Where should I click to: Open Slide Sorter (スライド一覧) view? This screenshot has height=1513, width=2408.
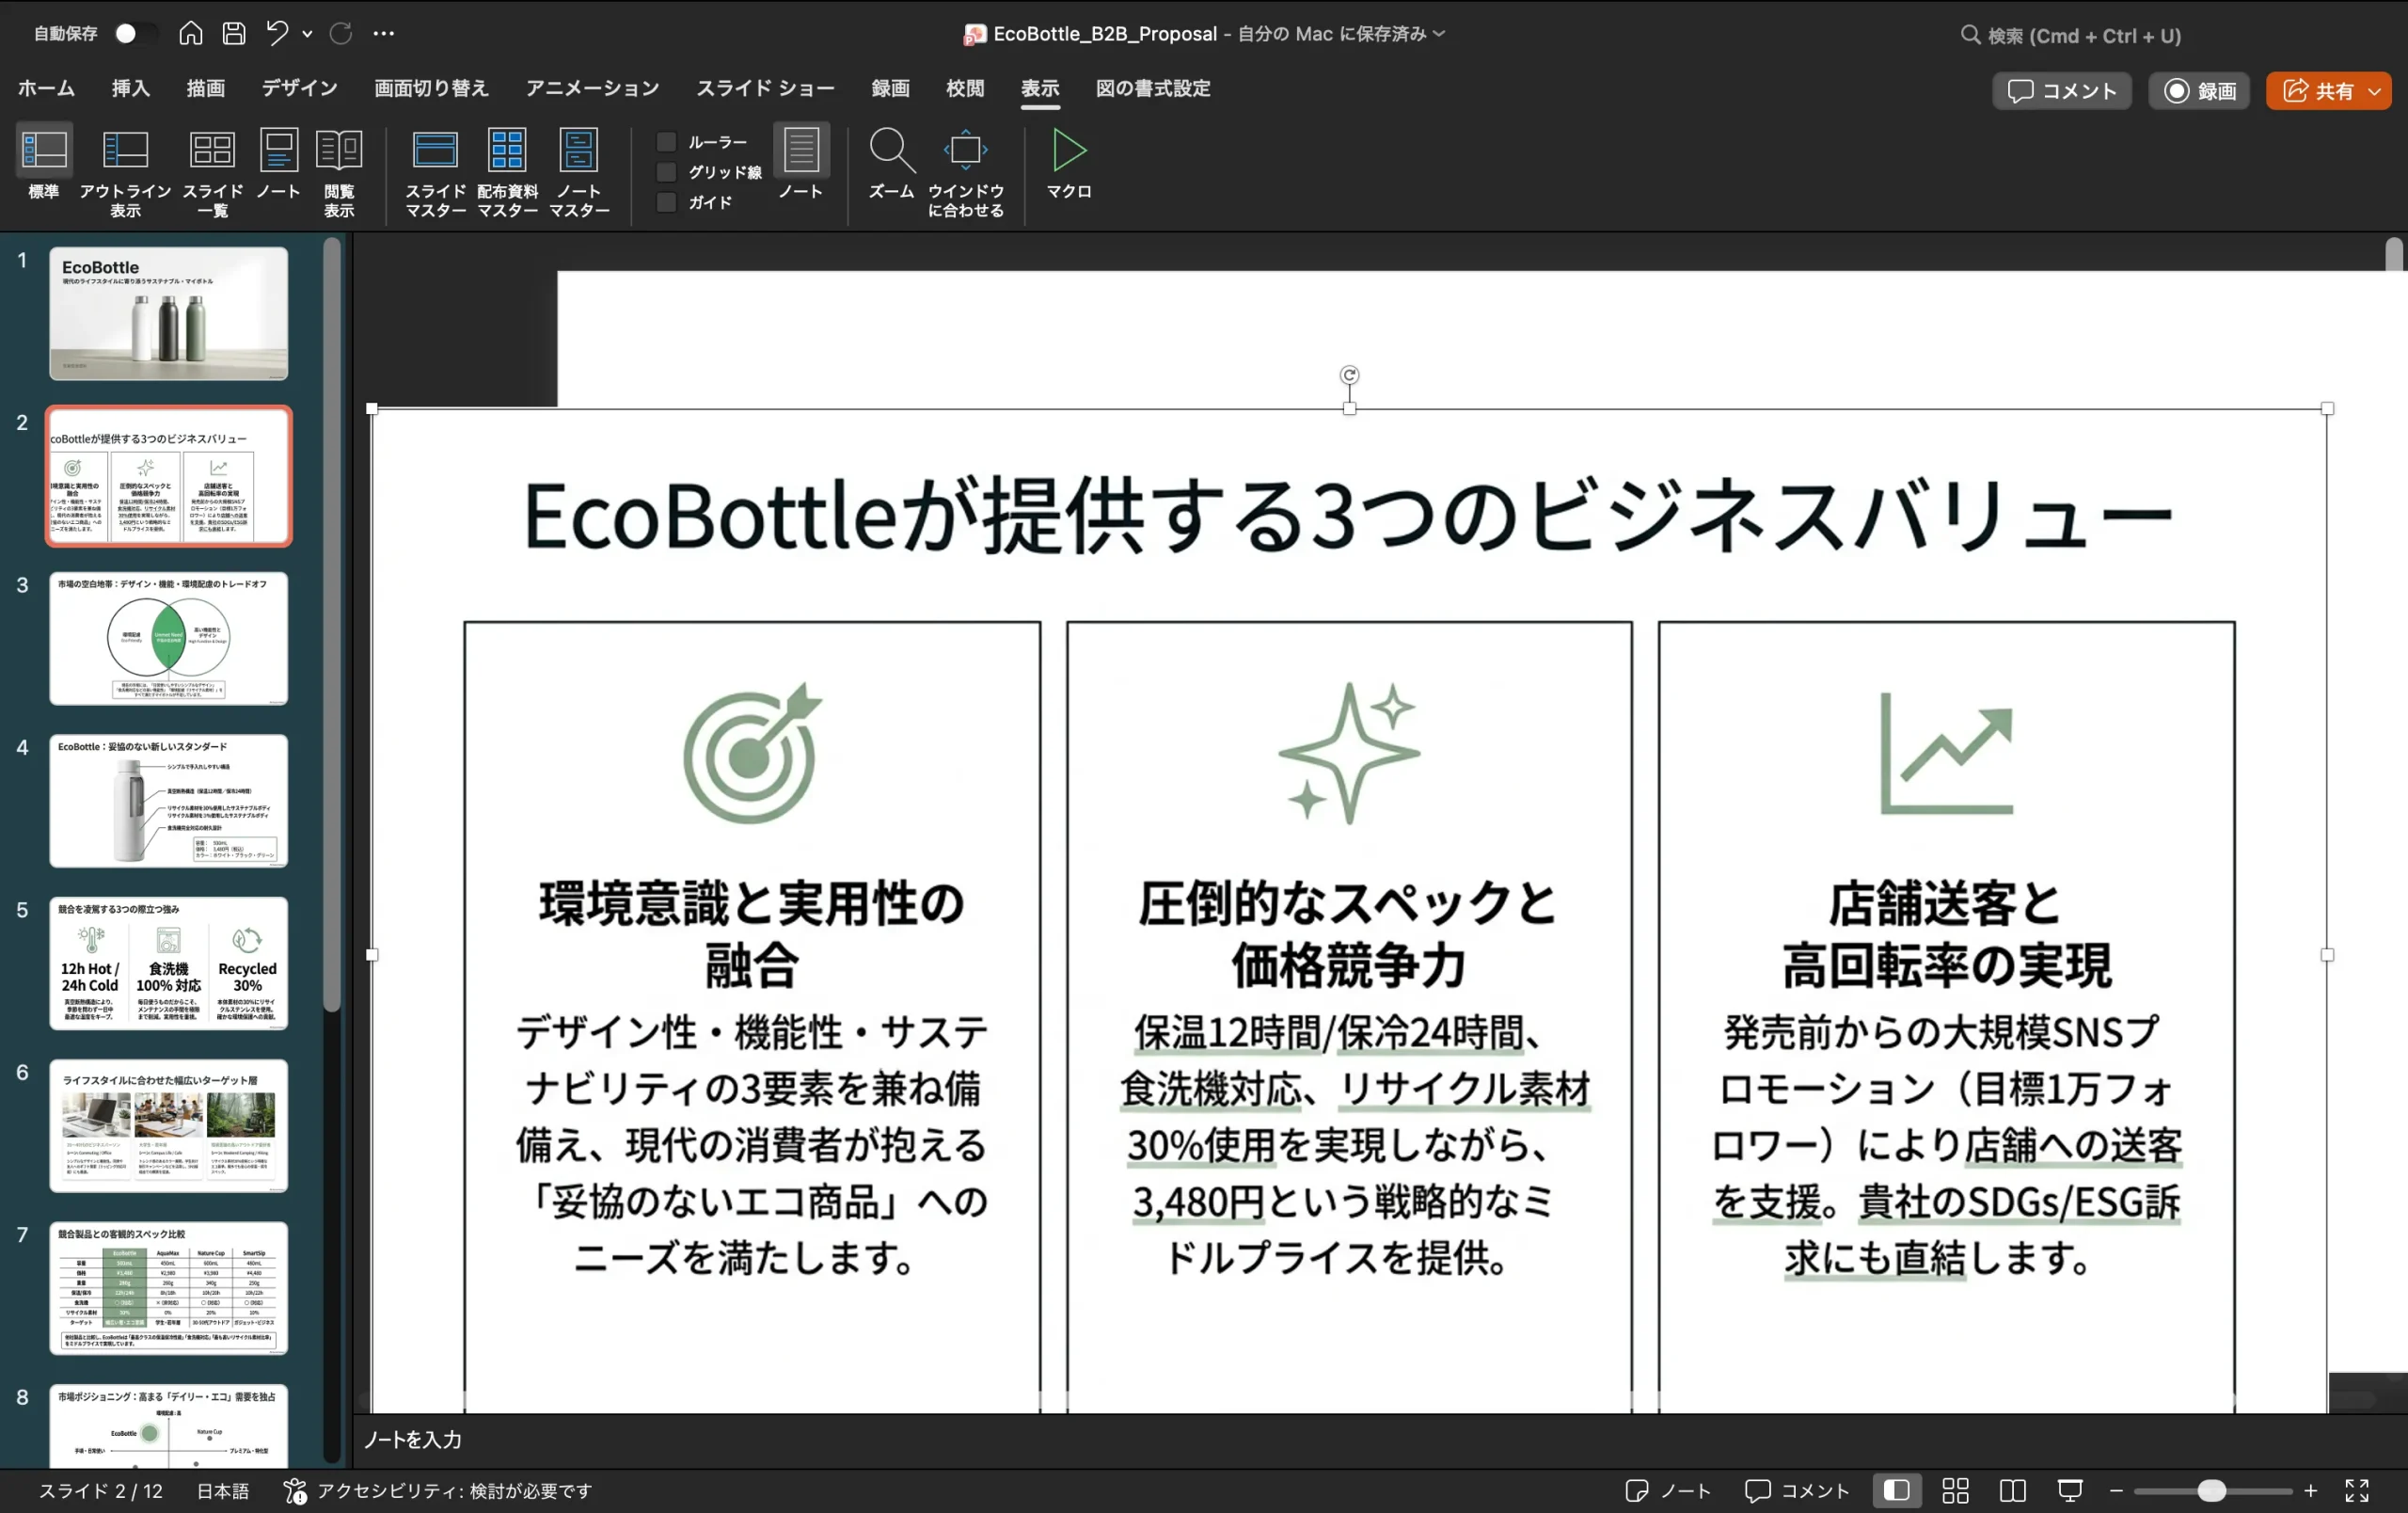tap(212, 172)
